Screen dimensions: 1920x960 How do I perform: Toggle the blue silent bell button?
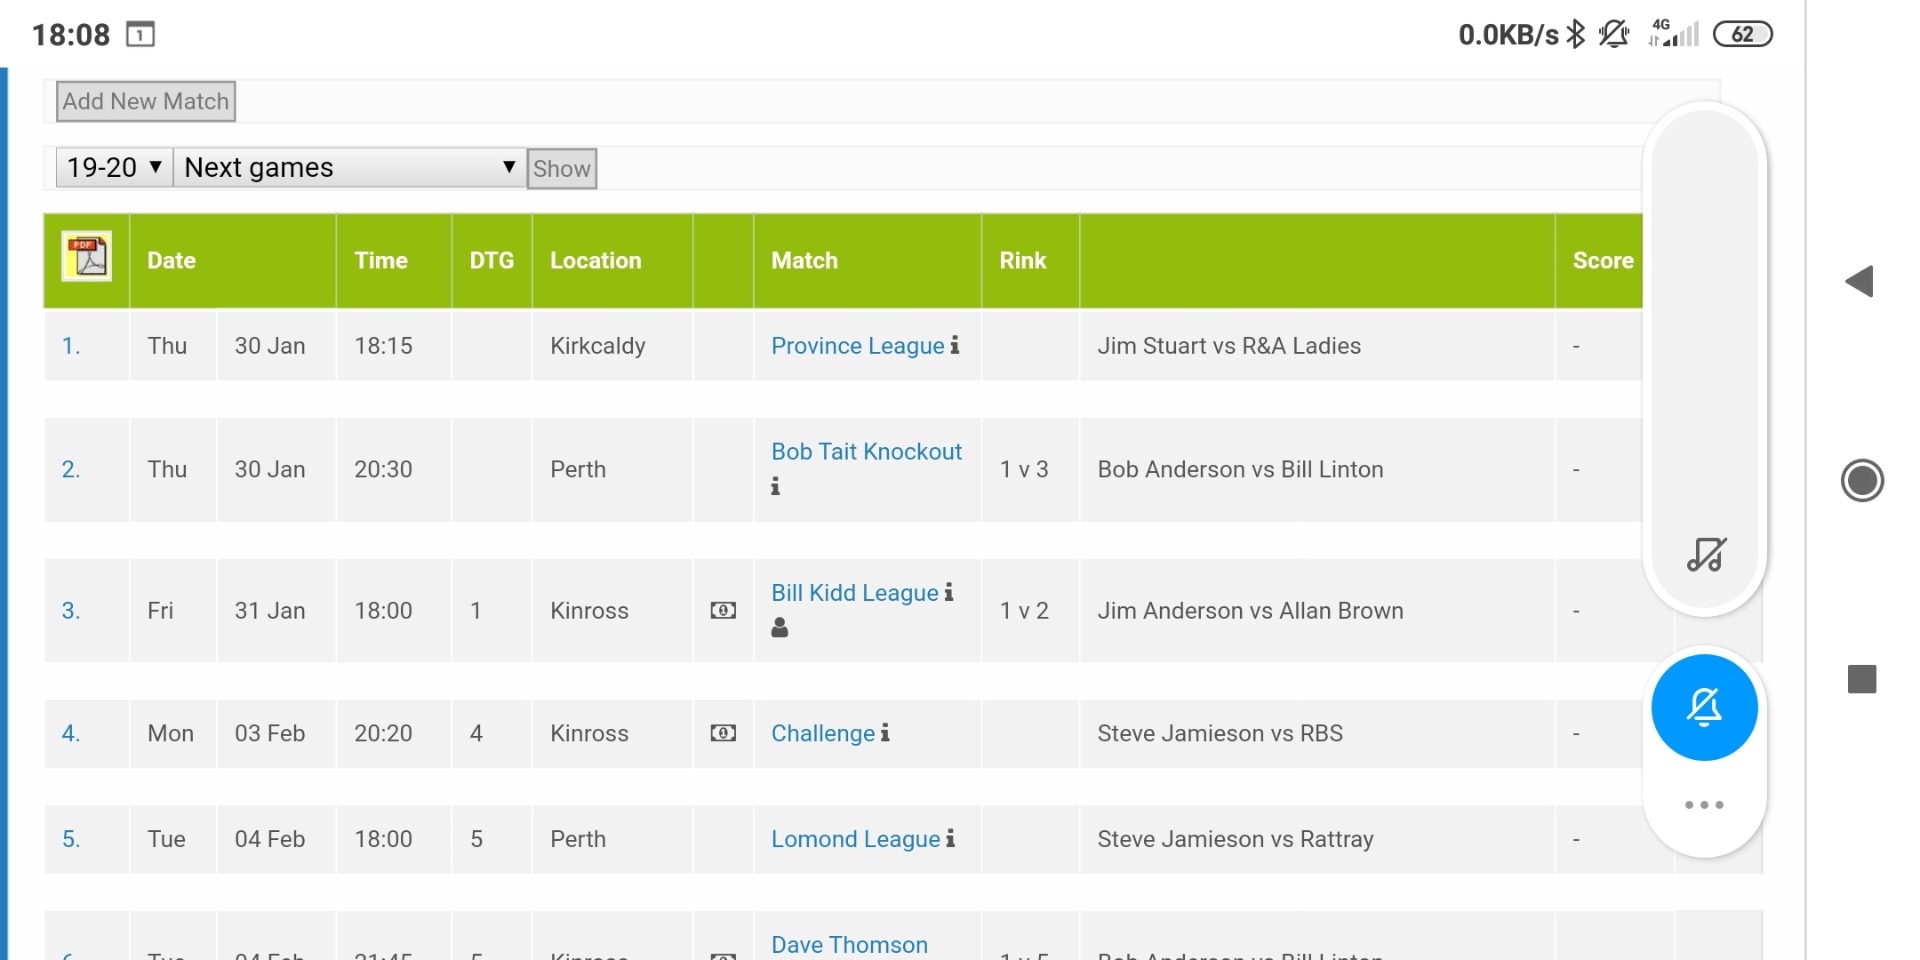(x=1704, y=708)
